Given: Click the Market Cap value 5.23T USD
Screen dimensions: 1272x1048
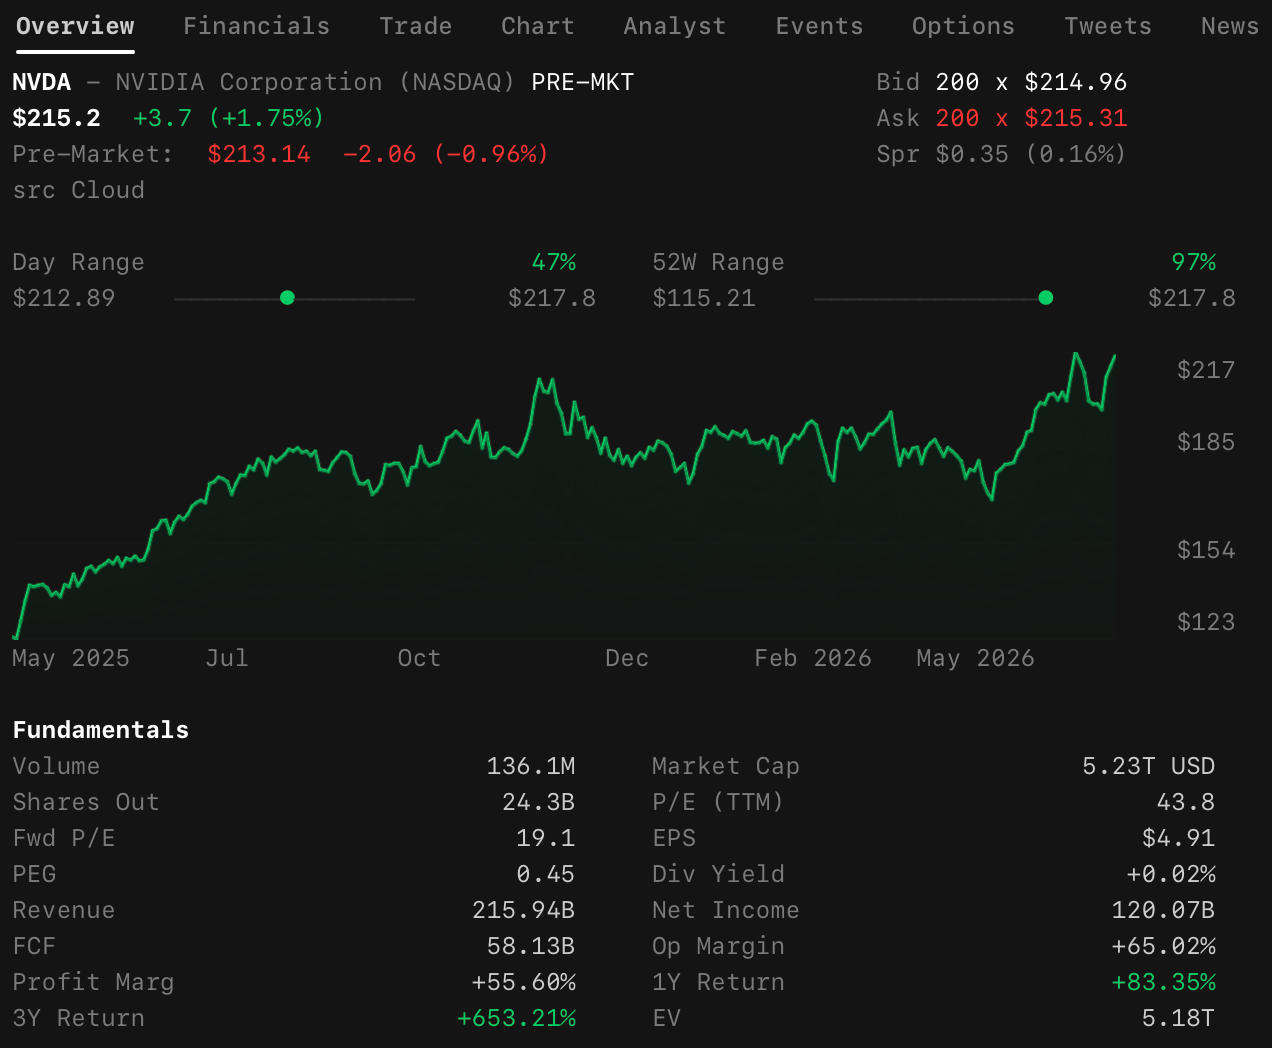Looking at the screenshot, I should (x=1149, y=766).
